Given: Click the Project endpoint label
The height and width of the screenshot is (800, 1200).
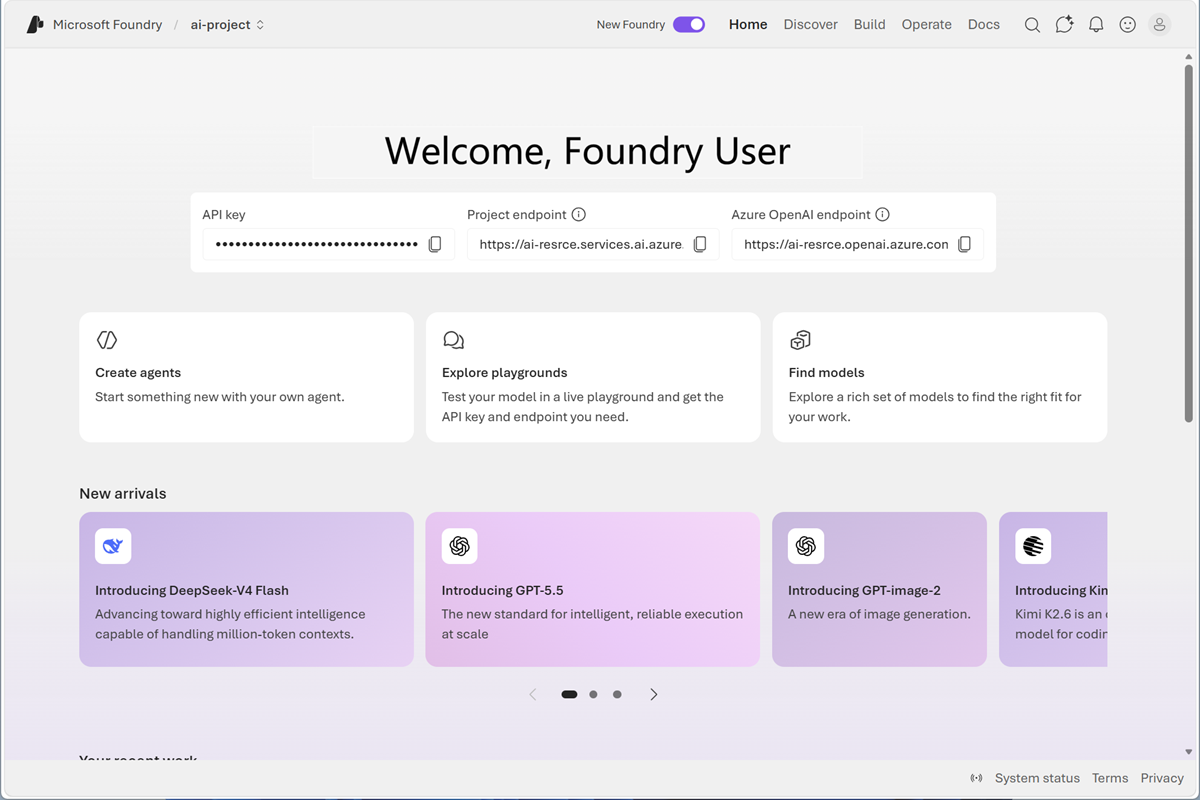Looking at the screenshot, I should click(517, 214).
